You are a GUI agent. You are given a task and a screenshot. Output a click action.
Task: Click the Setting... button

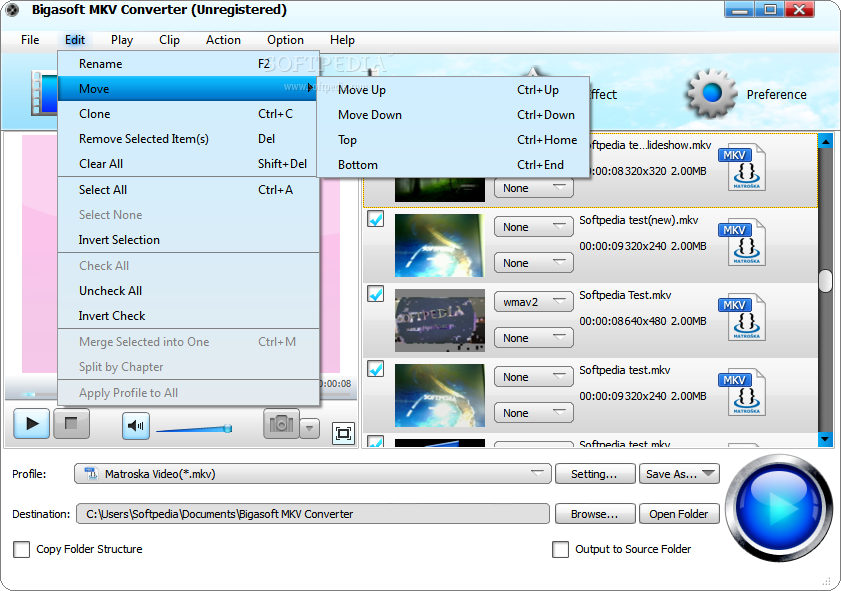tap(595, 474)
